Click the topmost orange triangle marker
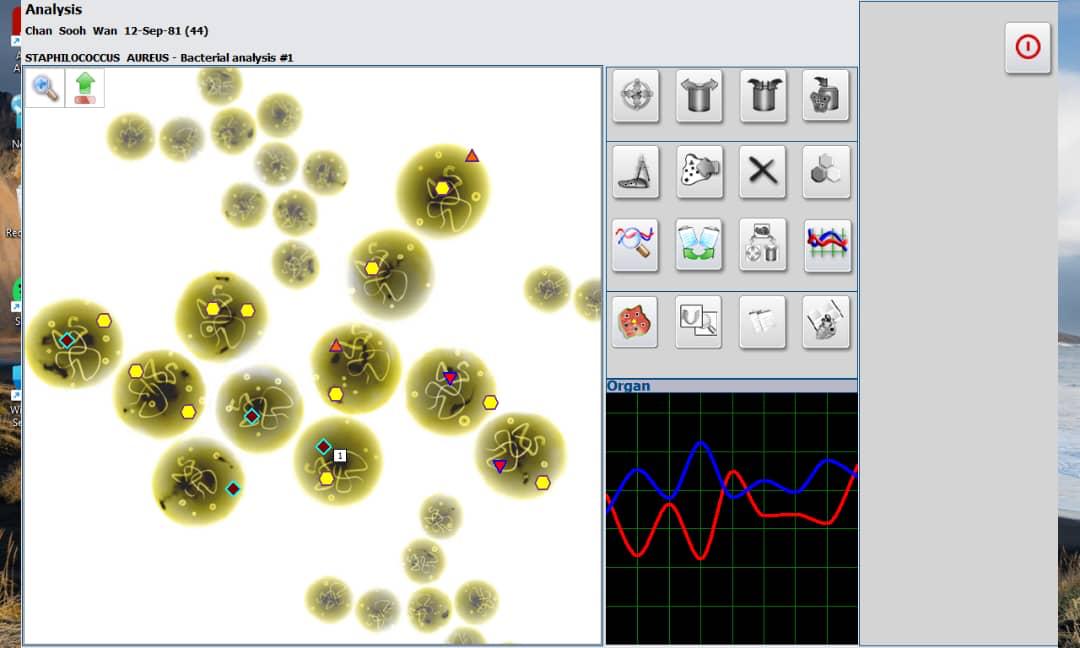The width and height of the screenshot is (1080, 648). (472, 156)
